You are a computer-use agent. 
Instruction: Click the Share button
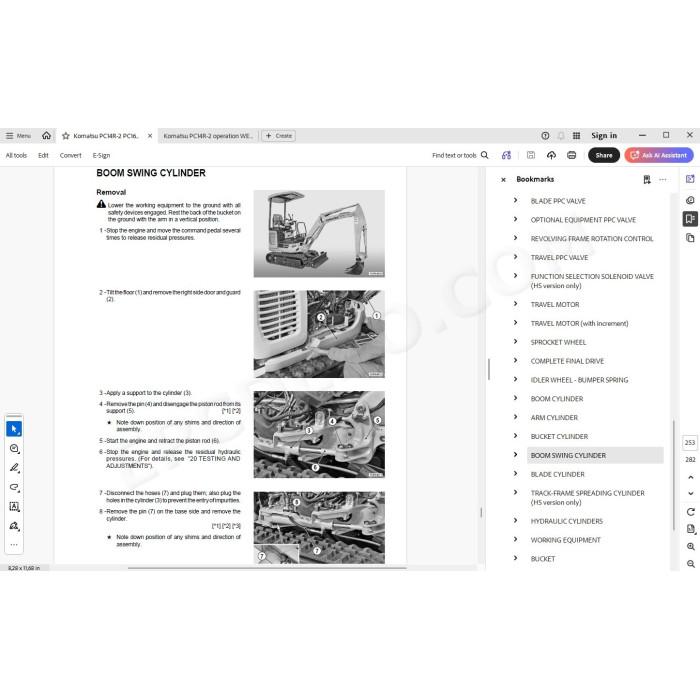click(x=604, y=155)
